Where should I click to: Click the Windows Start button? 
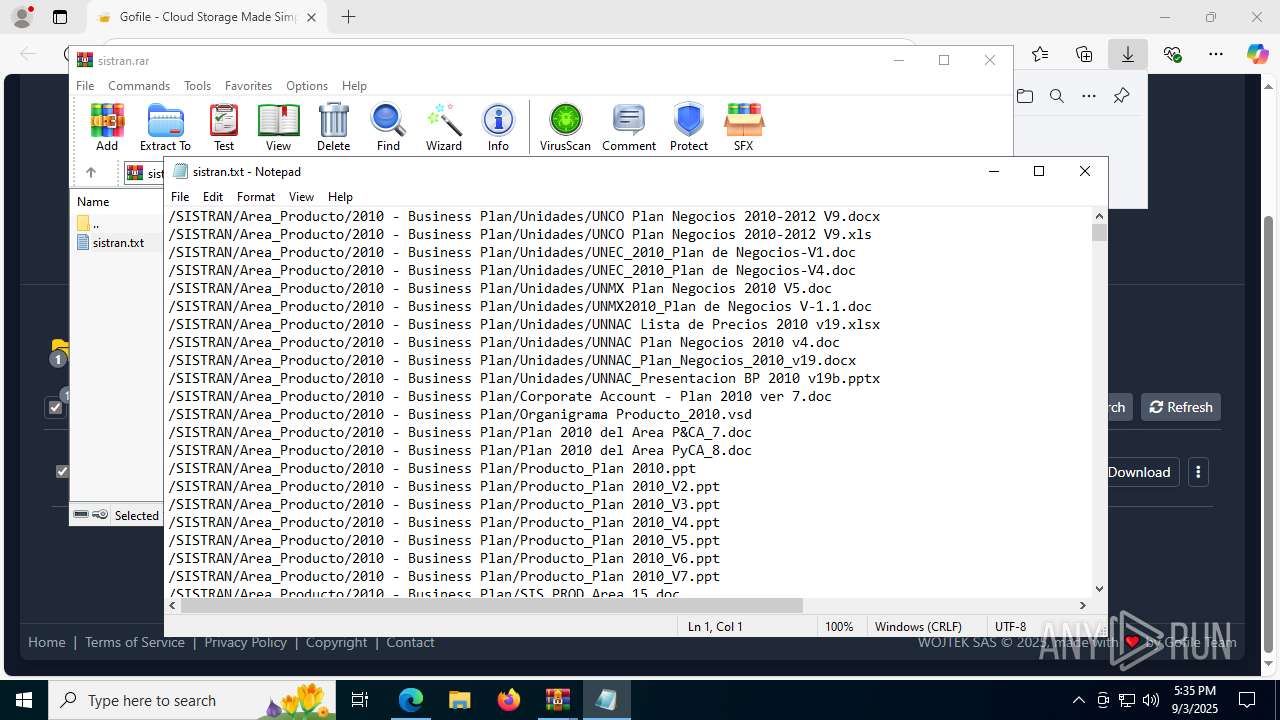(x=24, y=700)
